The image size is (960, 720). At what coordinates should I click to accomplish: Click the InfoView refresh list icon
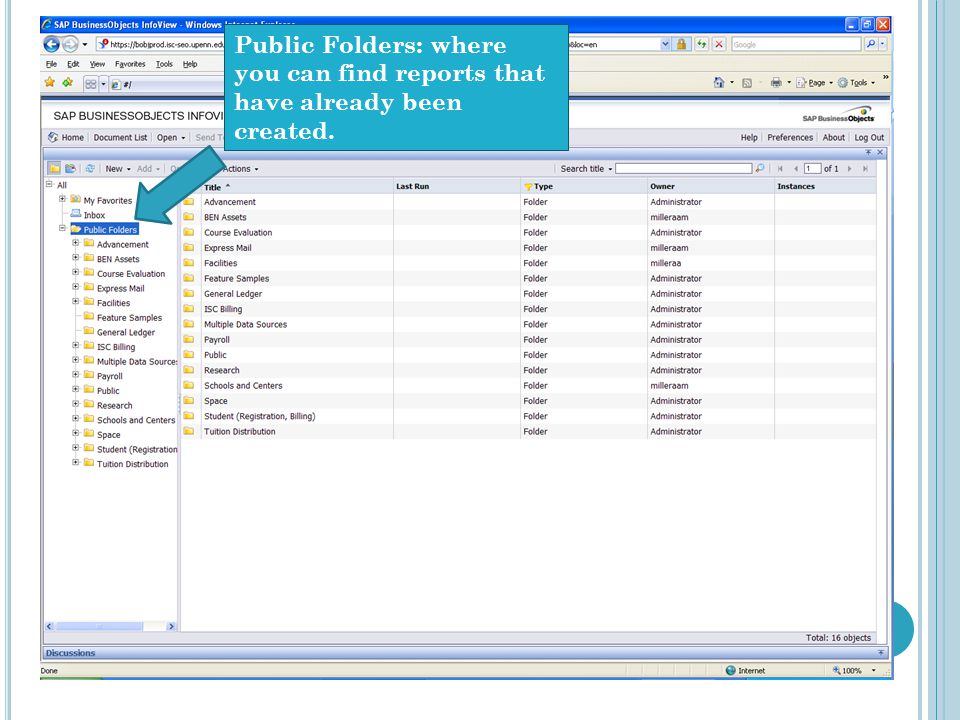click(x=91, y=168)
